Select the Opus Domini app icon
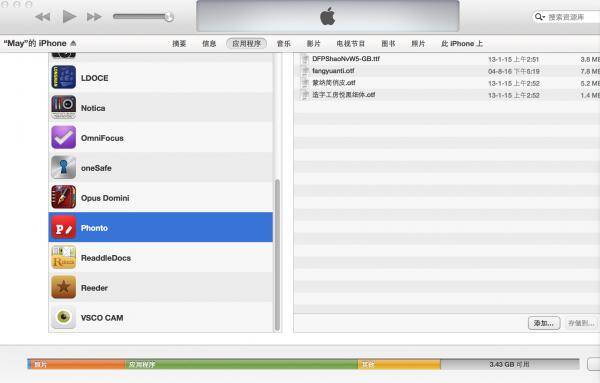 pyautogui.click(x=64, y=197)
